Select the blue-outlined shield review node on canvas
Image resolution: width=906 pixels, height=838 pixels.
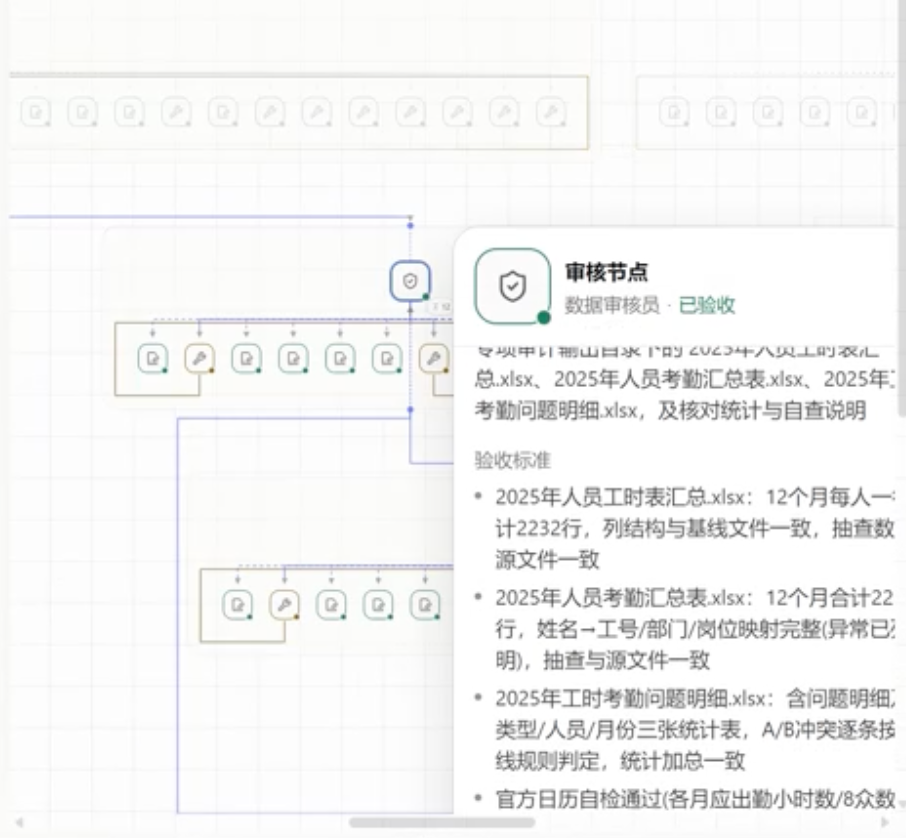(410, 281)
